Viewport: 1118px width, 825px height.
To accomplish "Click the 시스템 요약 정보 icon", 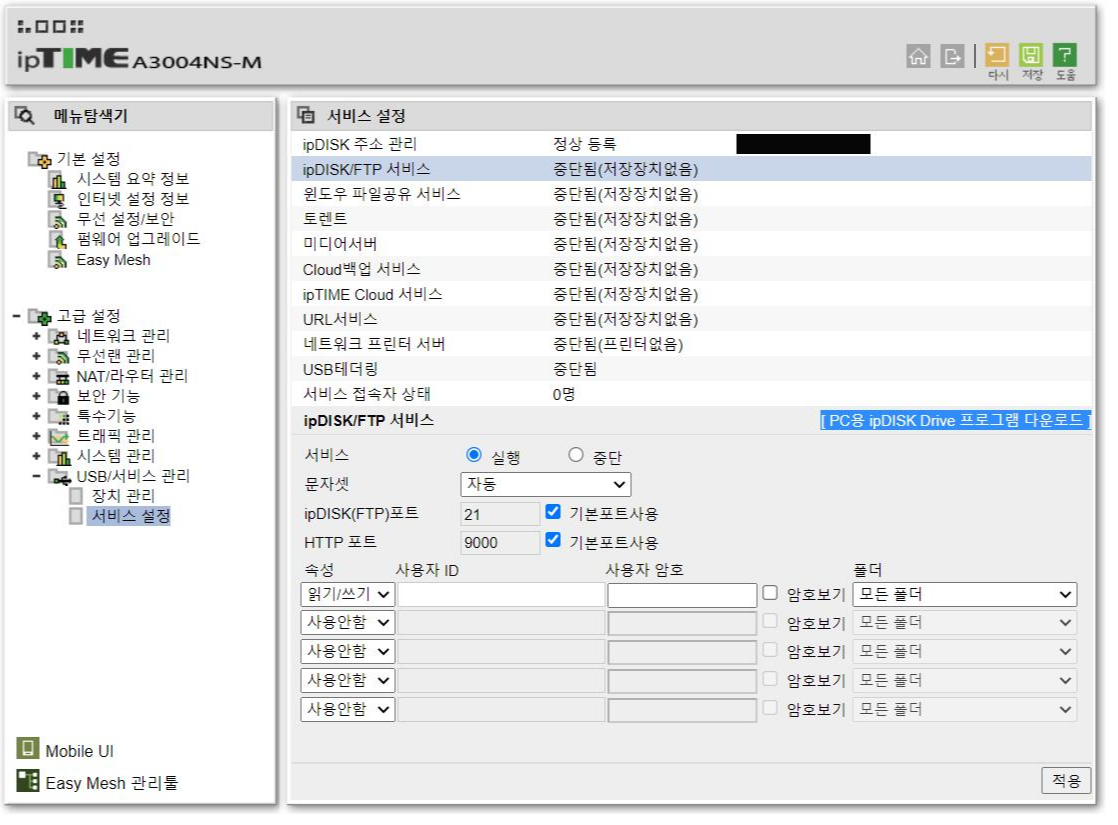I will pos(58,180).
